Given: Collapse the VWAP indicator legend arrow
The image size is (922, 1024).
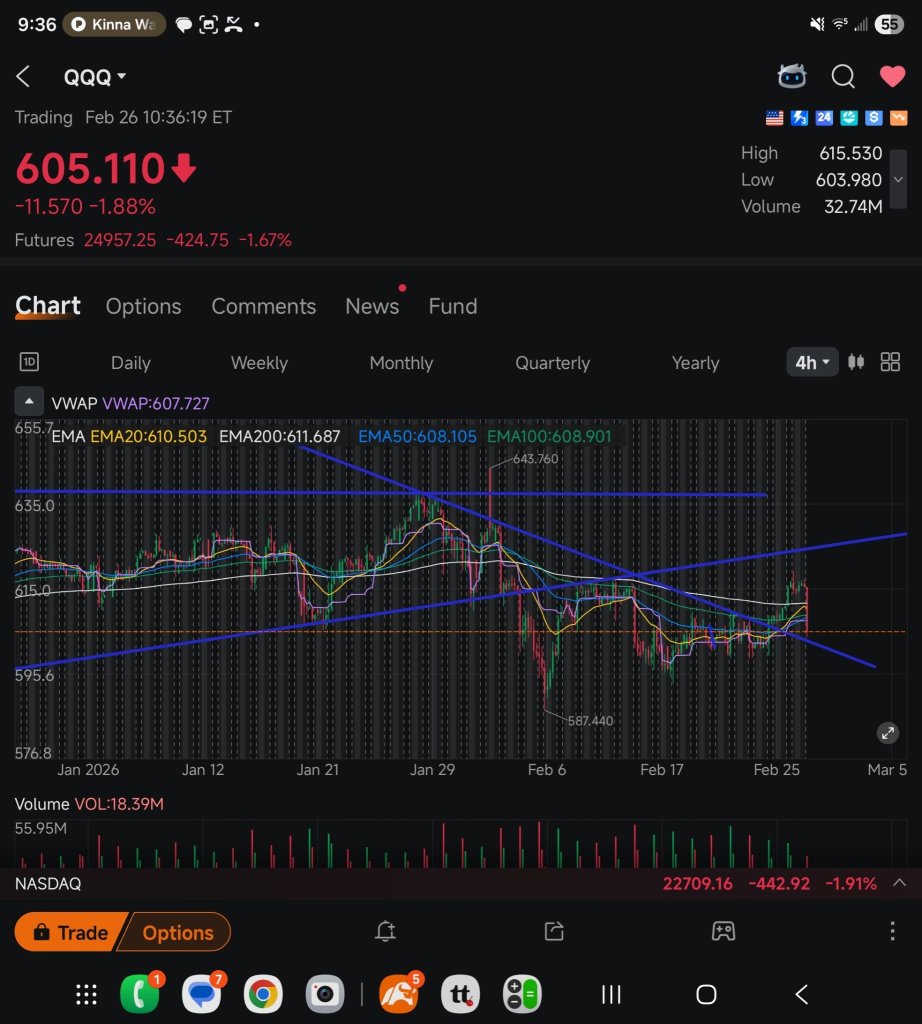Looking at the screenshot, I should tap(29, 402).
